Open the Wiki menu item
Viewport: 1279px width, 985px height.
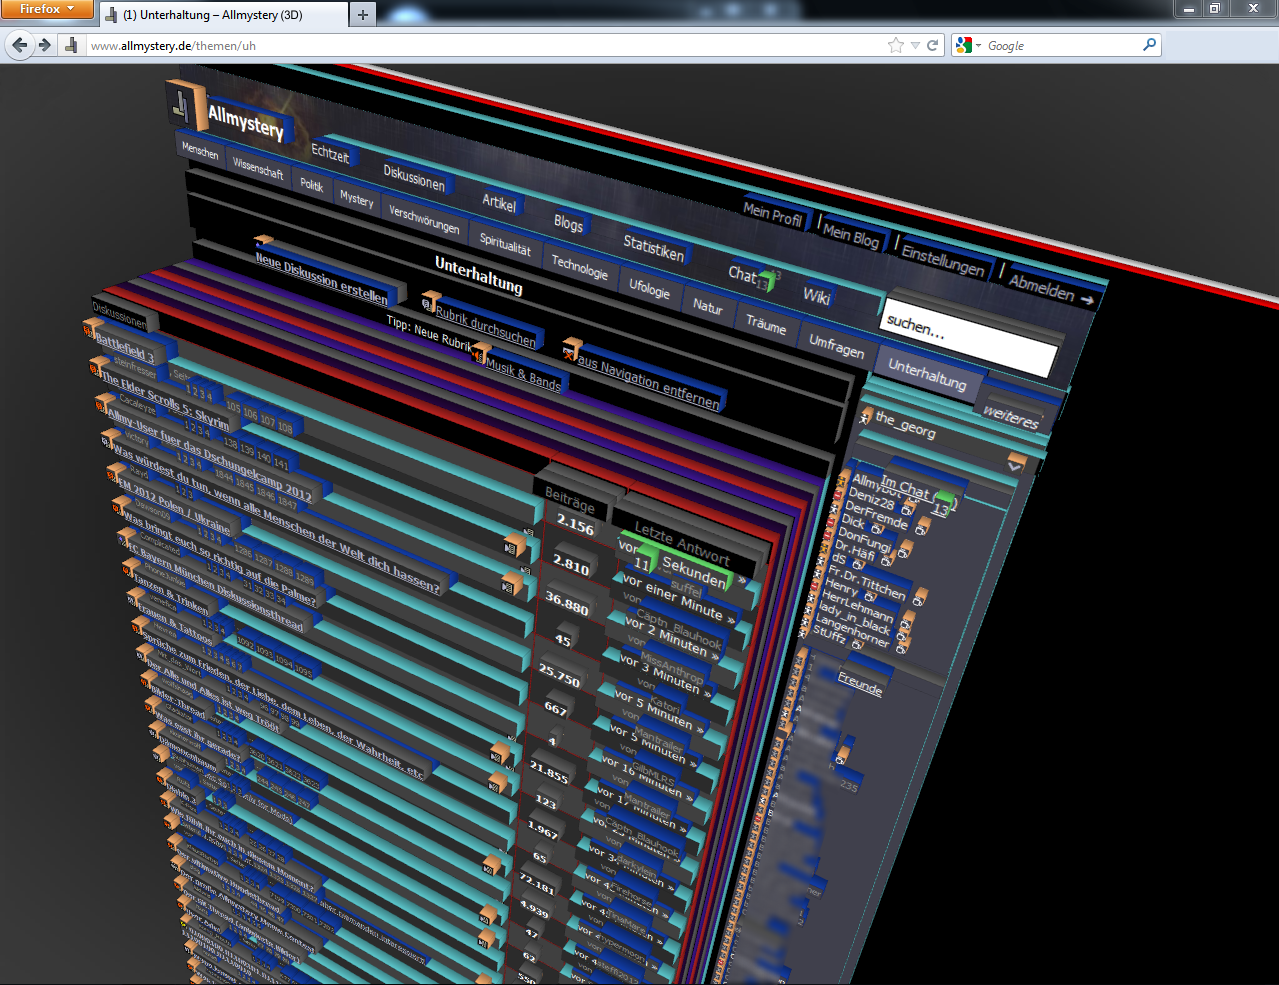pyautogui.click(x=817, y=296)
